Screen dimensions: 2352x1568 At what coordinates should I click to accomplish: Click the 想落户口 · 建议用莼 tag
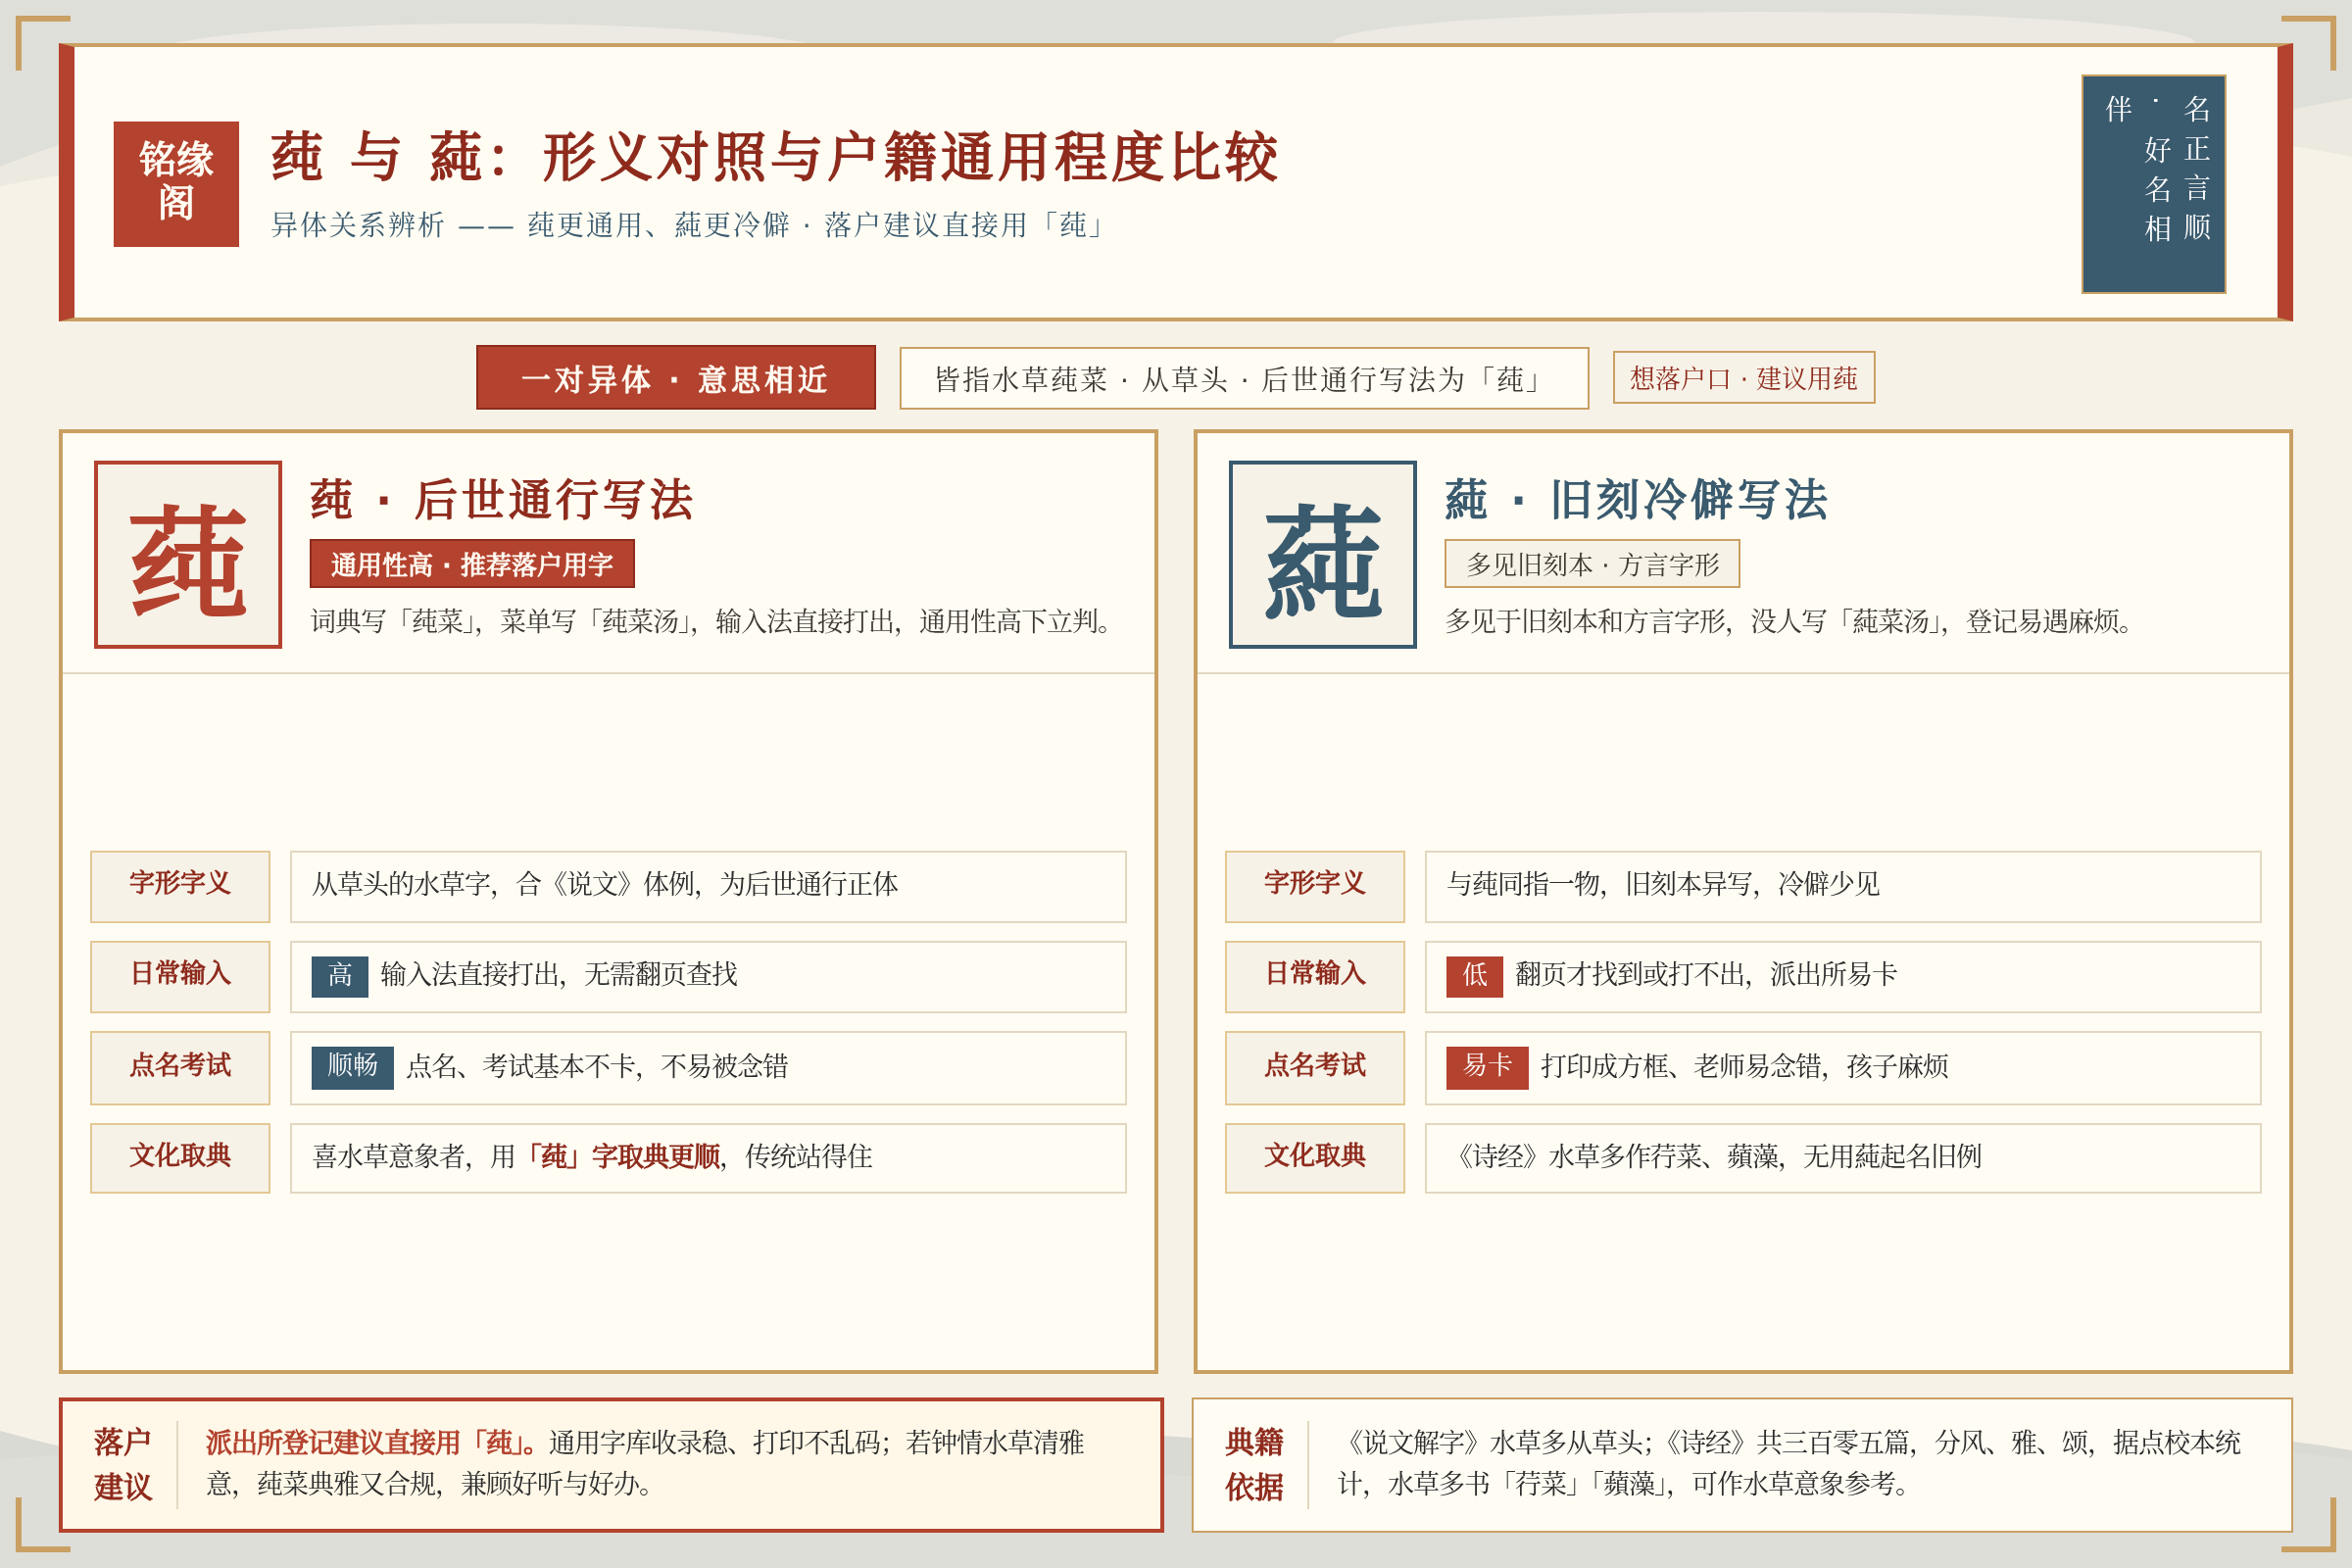click(1743, 378)
